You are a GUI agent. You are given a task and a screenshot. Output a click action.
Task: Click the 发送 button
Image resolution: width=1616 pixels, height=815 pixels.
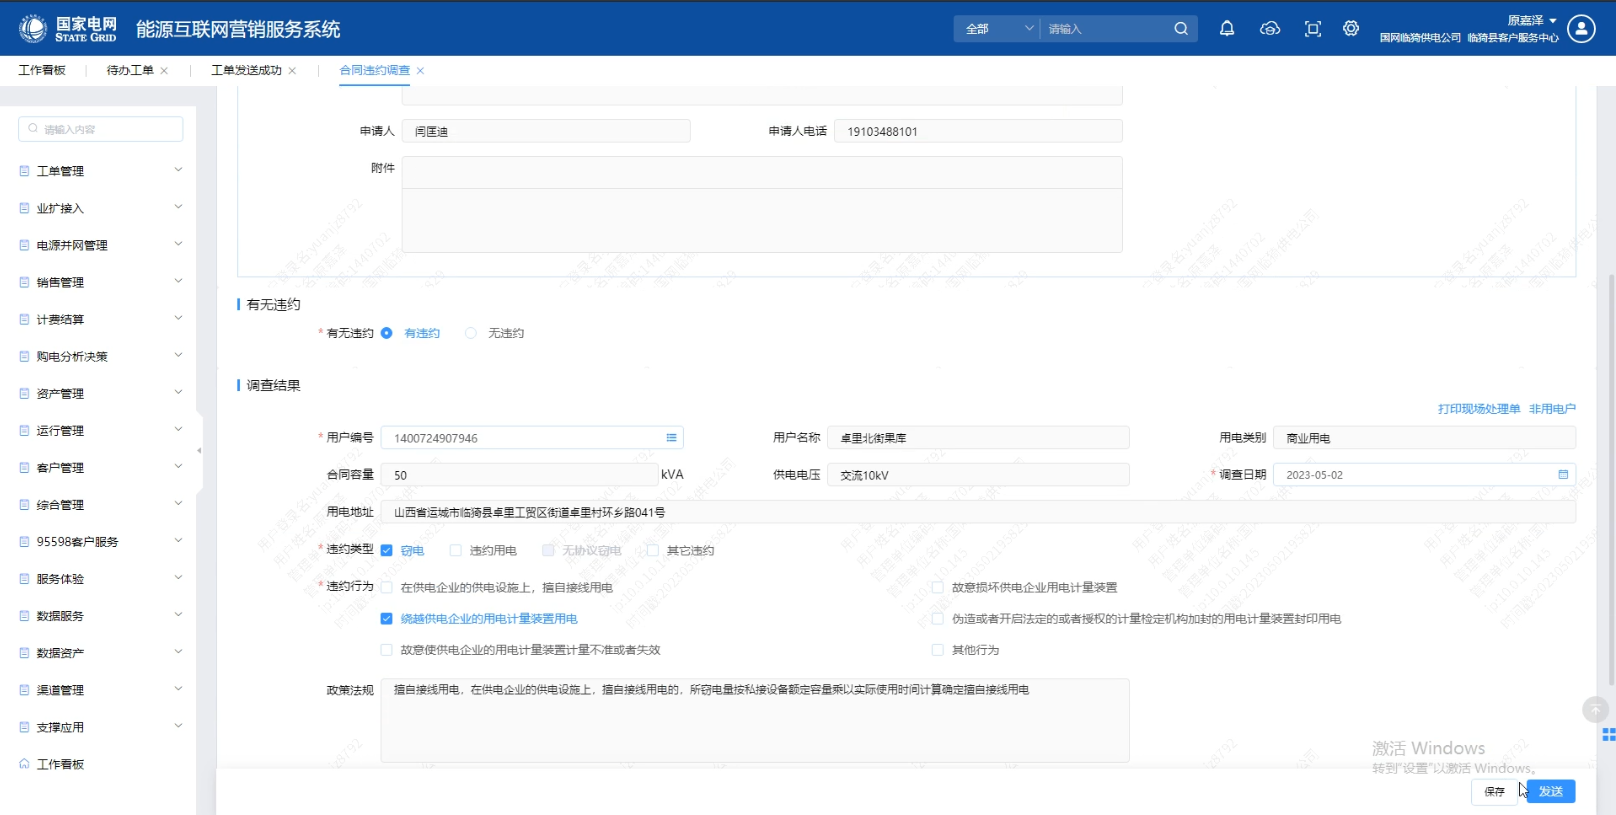[1551, 791]
